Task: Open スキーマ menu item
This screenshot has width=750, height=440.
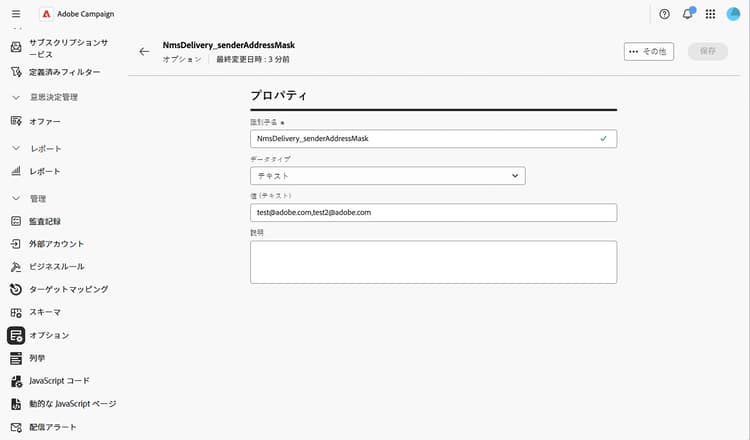Action: pyautogui.click(x=45, y=312)
